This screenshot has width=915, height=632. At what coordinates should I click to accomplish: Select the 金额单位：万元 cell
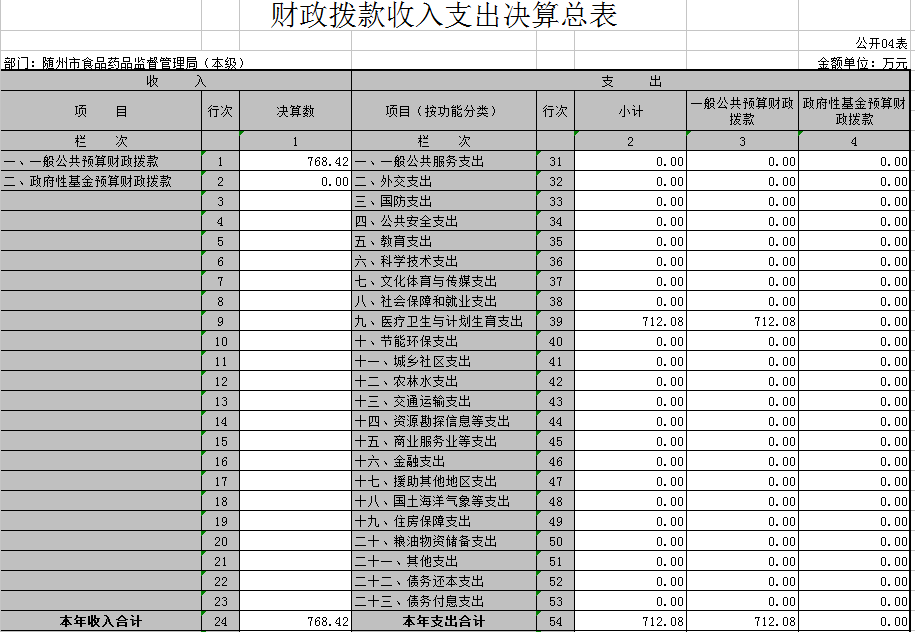point(863,63)
